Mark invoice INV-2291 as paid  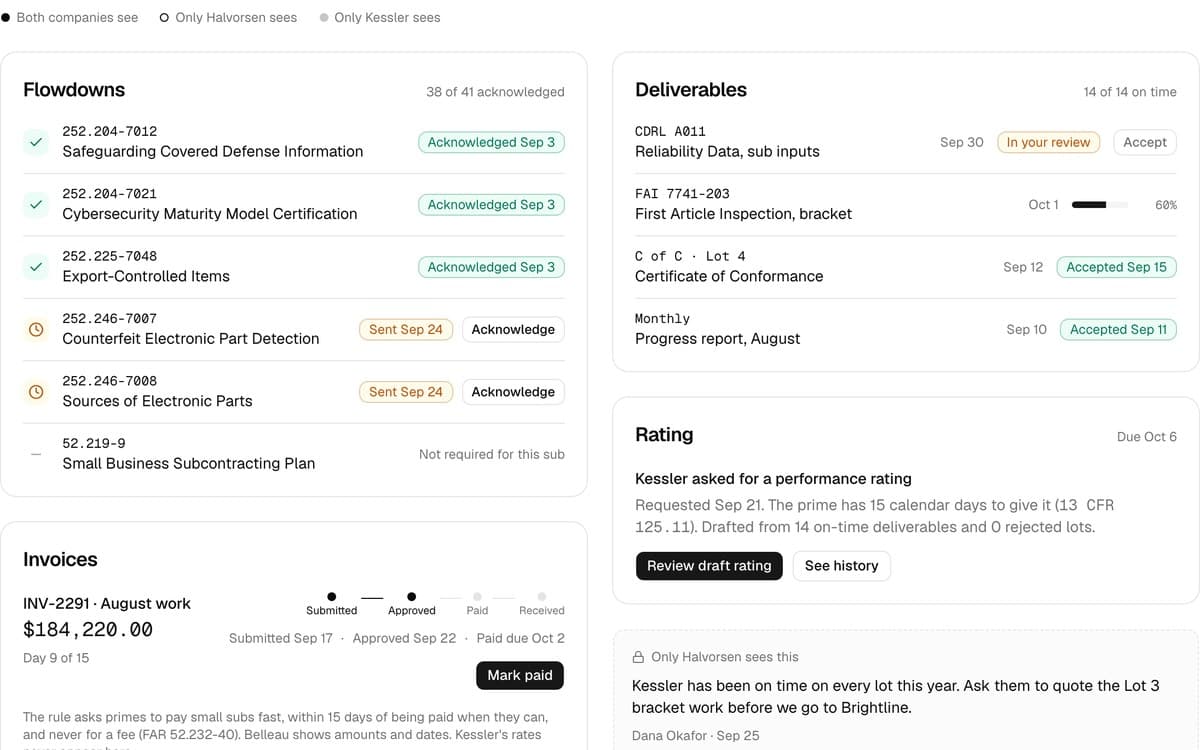click(x=520, y=675)
